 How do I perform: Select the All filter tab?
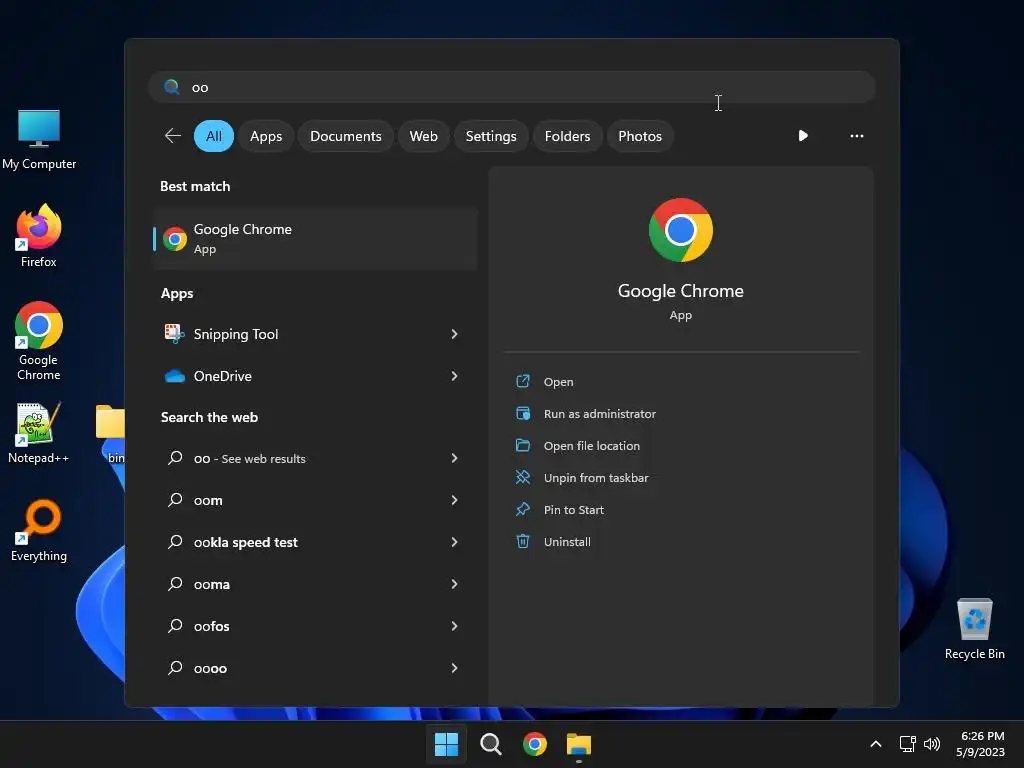[214, 136]
